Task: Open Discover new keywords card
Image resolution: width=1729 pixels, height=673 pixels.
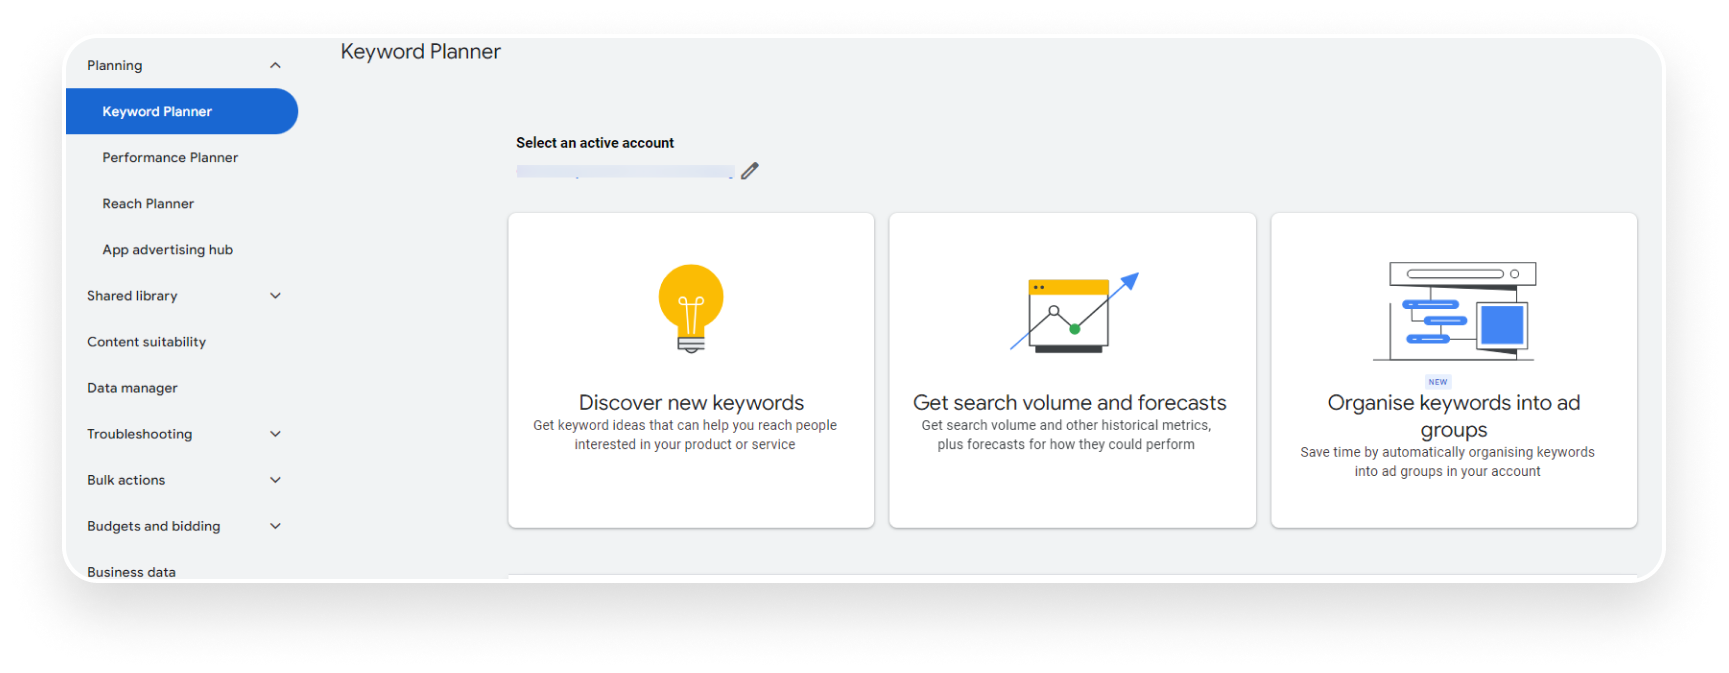Action: click(x=691, y=370)
